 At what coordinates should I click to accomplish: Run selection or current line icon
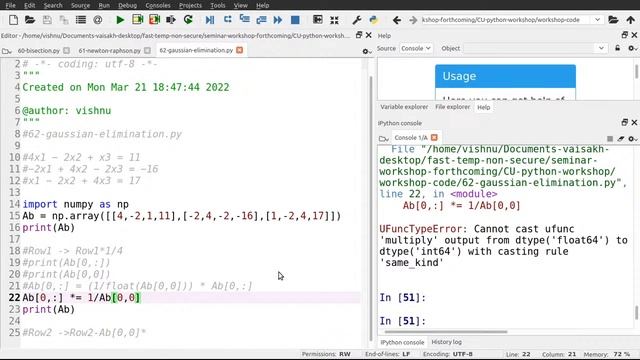(x=171, y=20)
